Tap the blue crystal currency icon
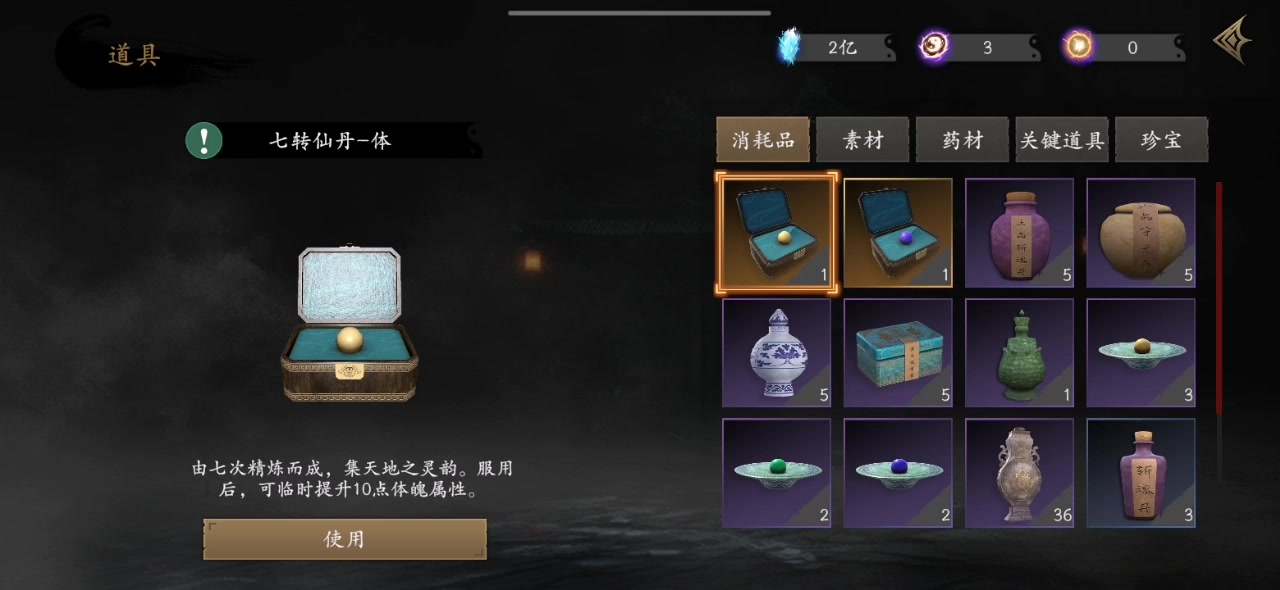The height and width of the screenshot is (590, 1280). click(x=790, y=47)
